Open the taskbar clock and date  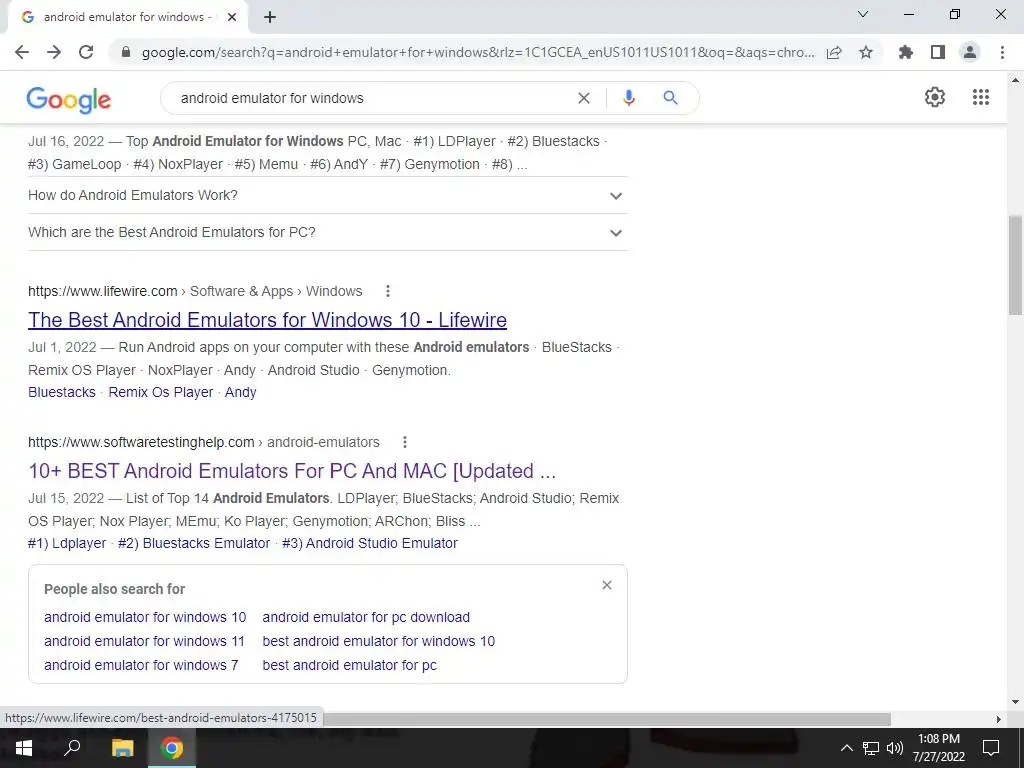coord(938,748)
